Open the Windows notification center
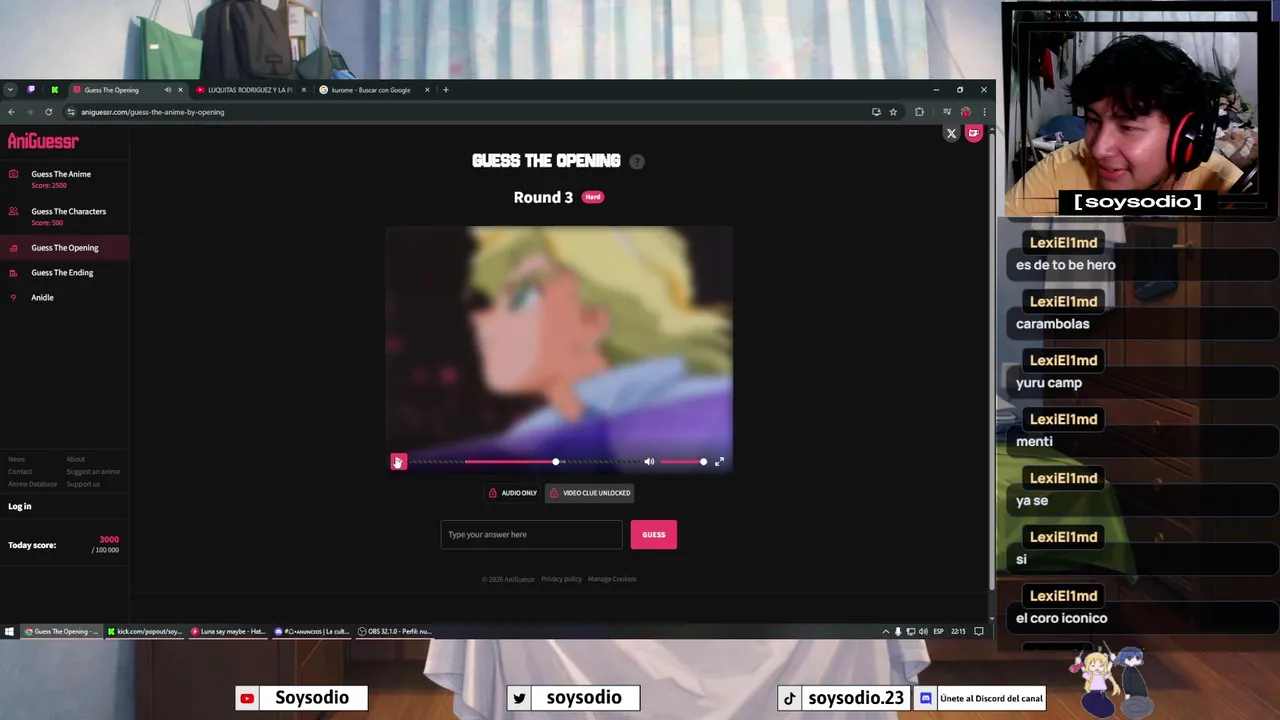This screenshot has width=1280, height=720. pyautogui.click(x=979, y=631)
